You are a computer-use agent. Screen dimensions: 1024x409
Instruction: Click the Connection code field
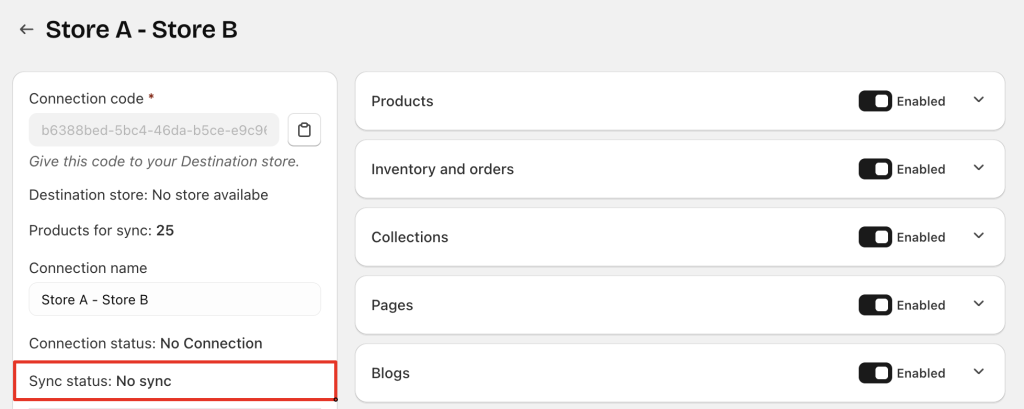tap(154, 130)
